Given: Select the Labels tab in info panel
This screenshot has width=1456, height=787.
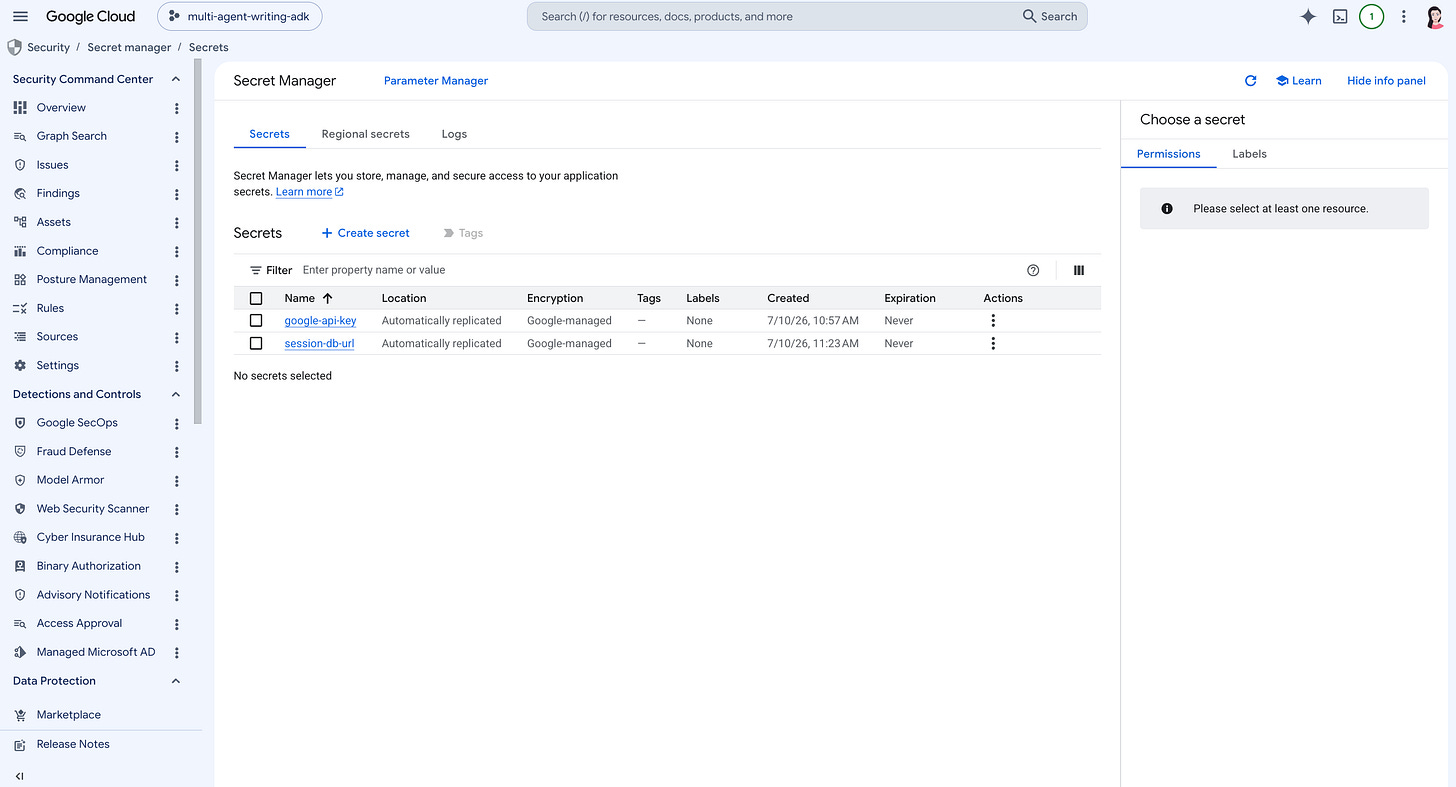Looking at the screenshot, I should click(x=1249, y=154).
